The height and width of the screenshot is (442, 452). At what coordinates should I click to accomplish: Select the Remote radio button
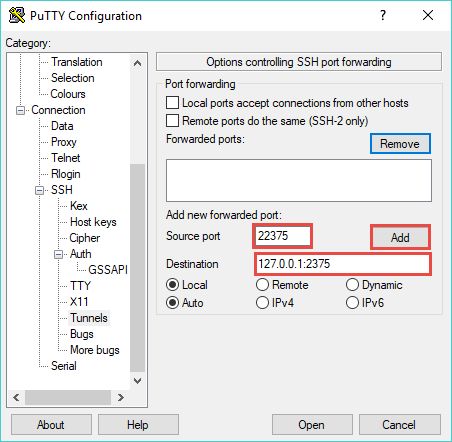coord(262,285)
